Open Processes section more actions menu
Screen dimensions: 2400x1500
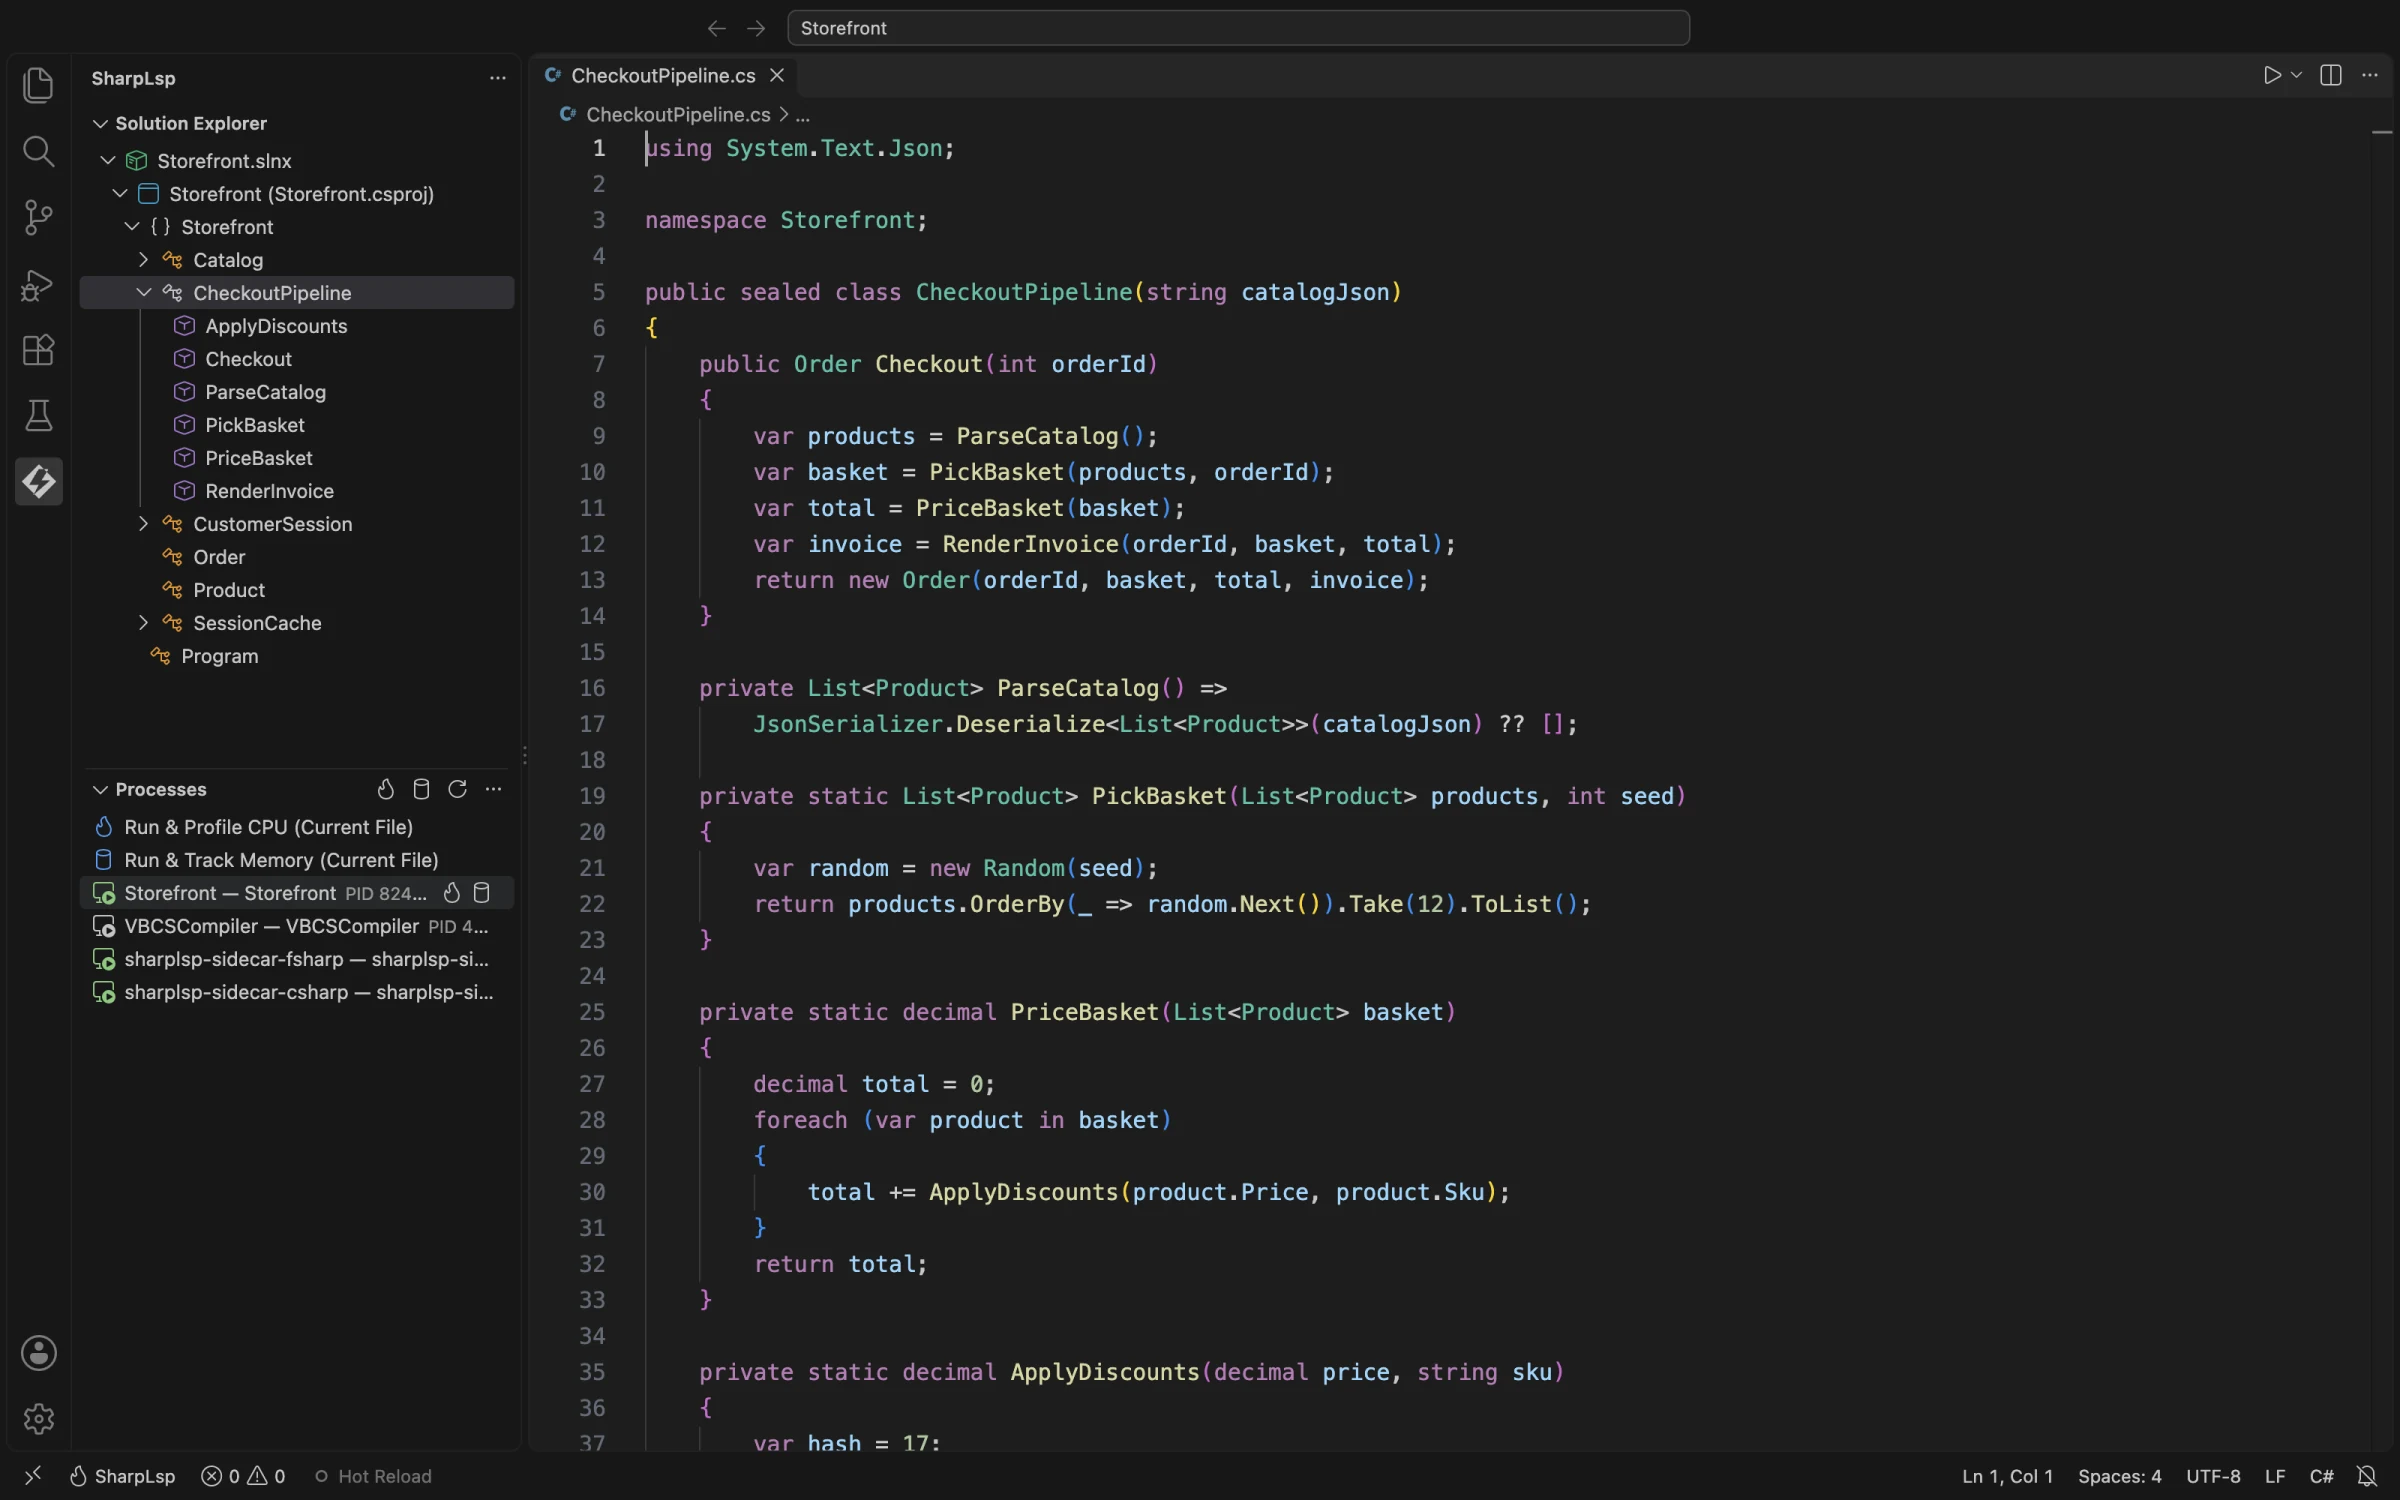(493, 790)
